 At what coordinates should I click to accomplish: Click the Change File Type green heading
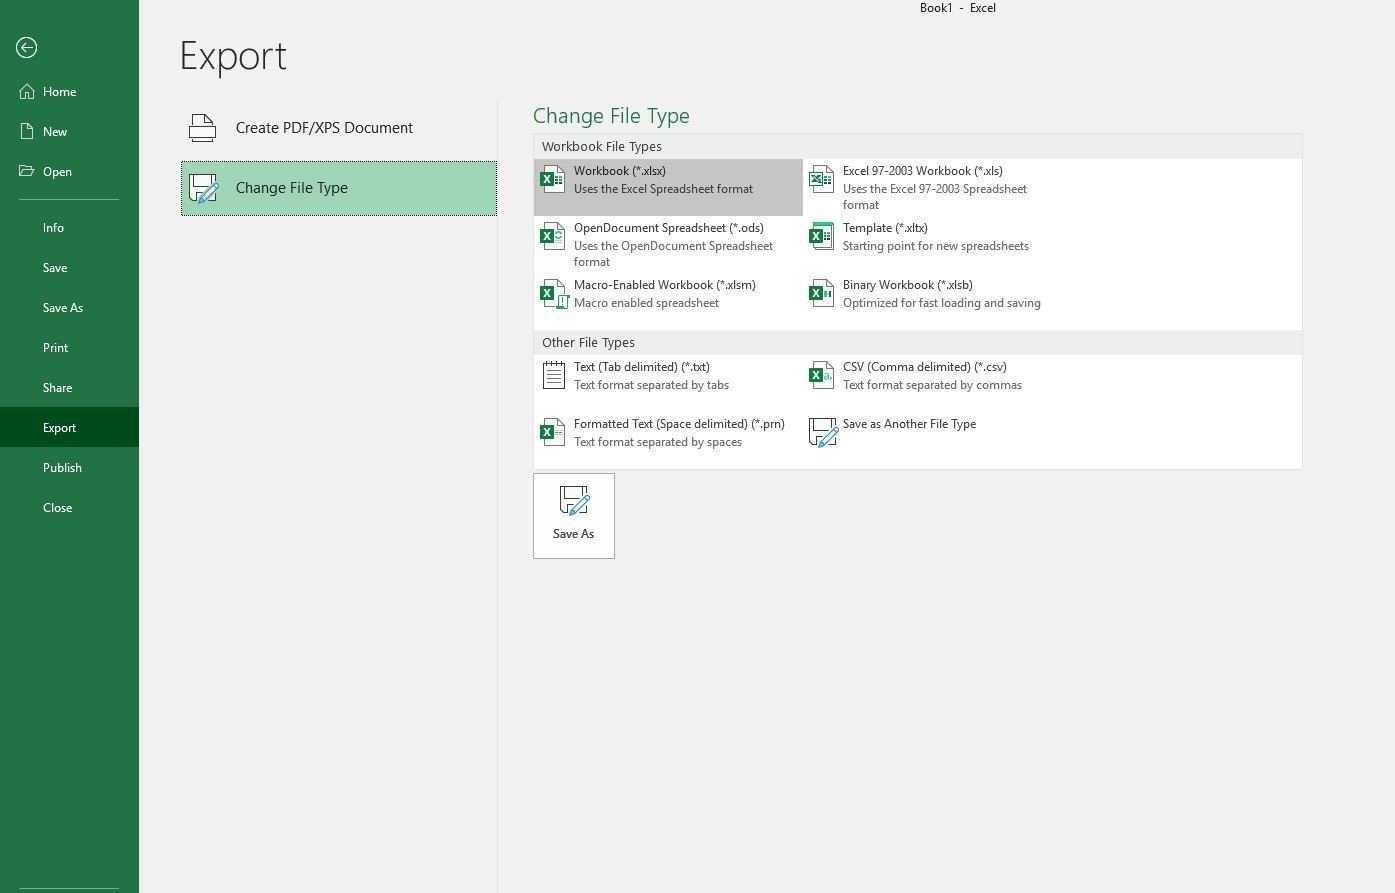611,116
